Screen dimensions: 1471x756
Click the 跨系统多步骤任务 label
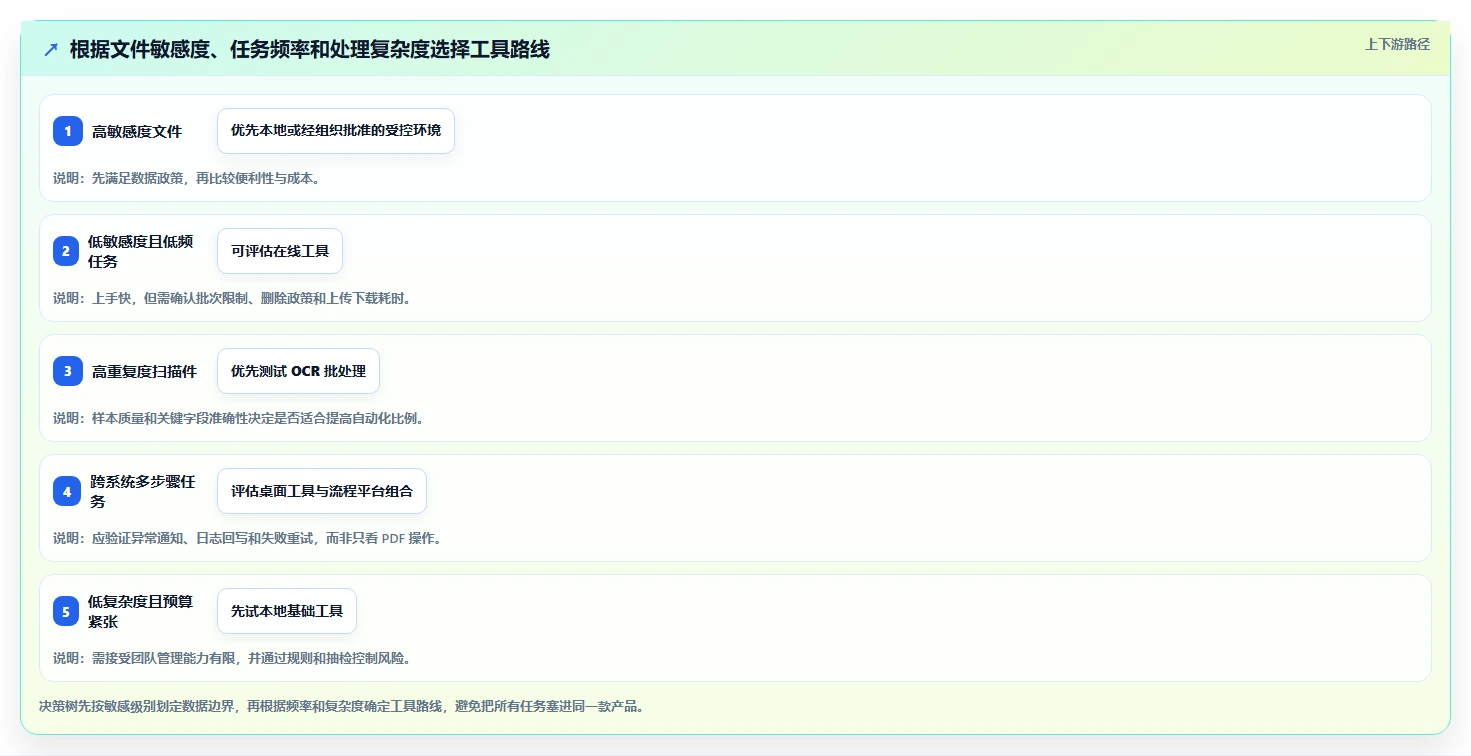(x=142, y=491)
